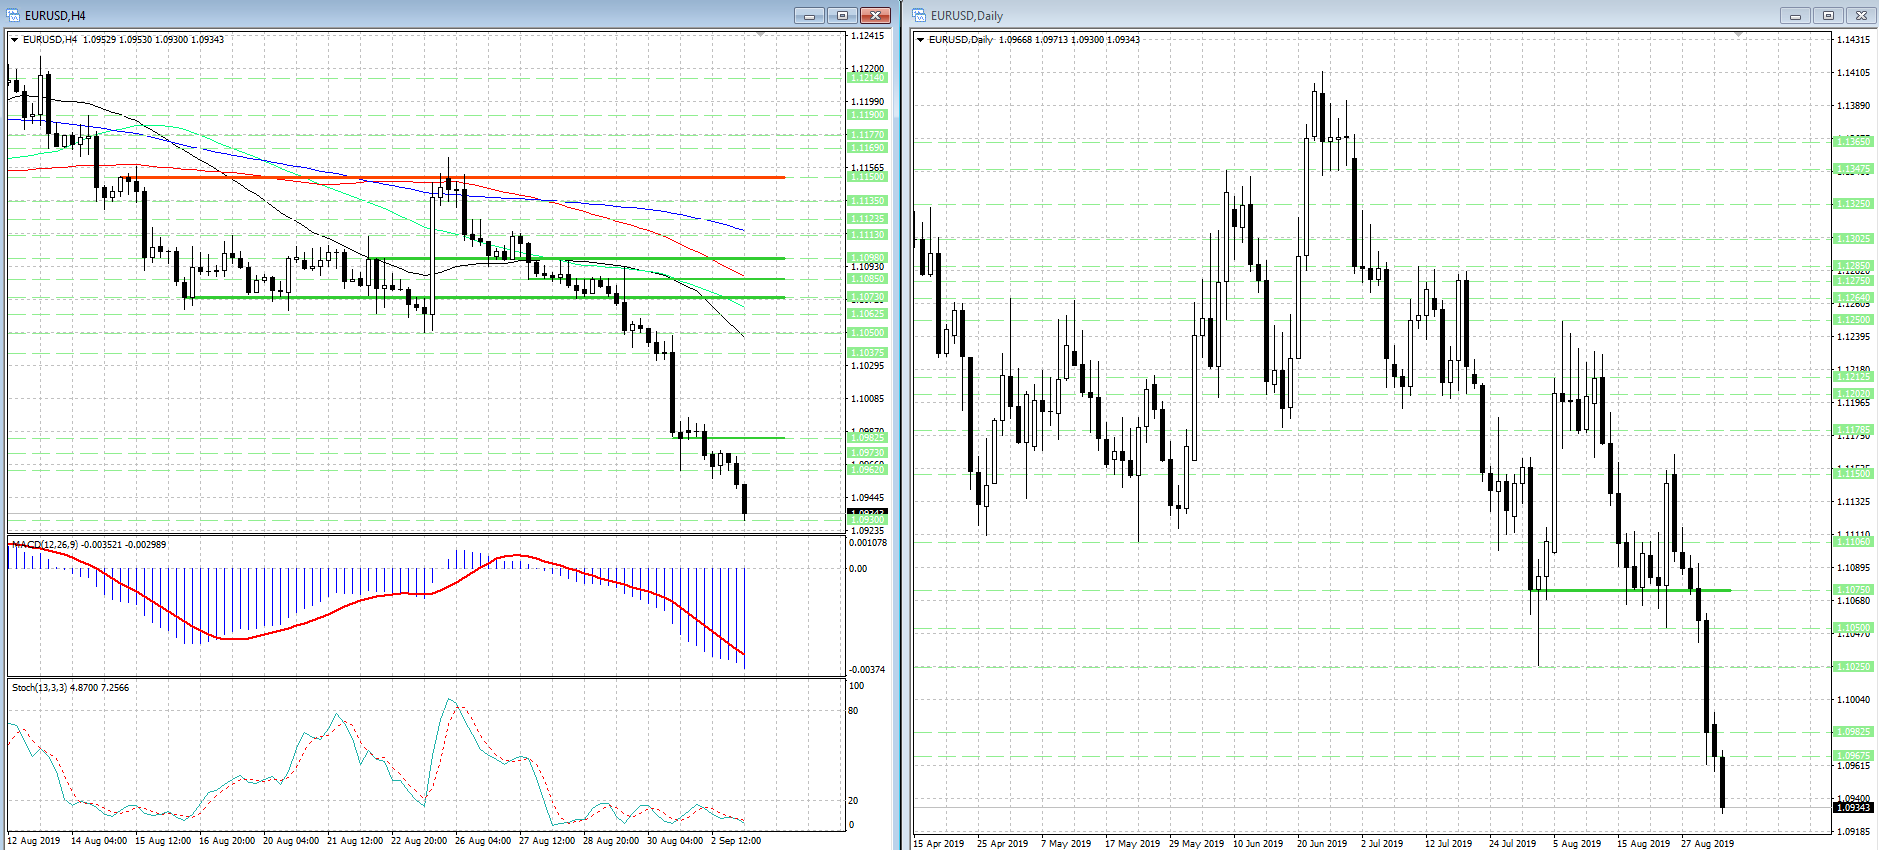Expand the triangle menu beside EURUSD,Daily chart label
Viewport: 1879px width, 850px height.
[x=920, y=40]
